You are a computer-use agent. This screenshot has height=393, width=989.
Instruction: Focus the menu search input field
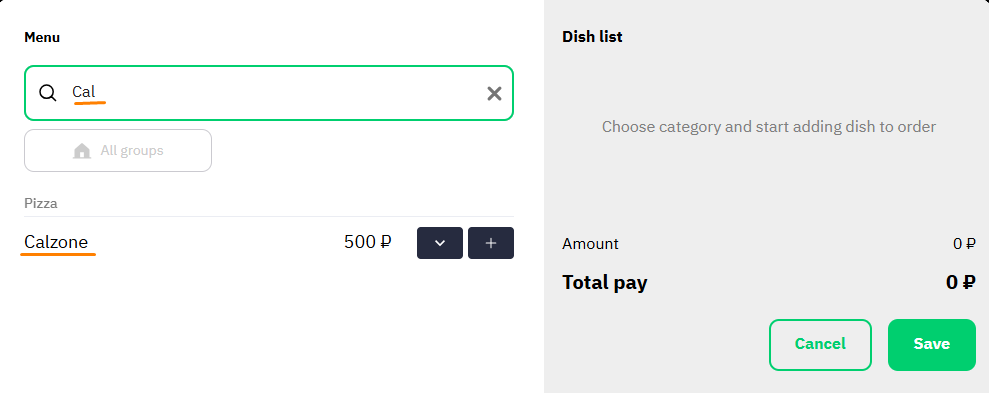pyautogui.click(x=269, y=93)
